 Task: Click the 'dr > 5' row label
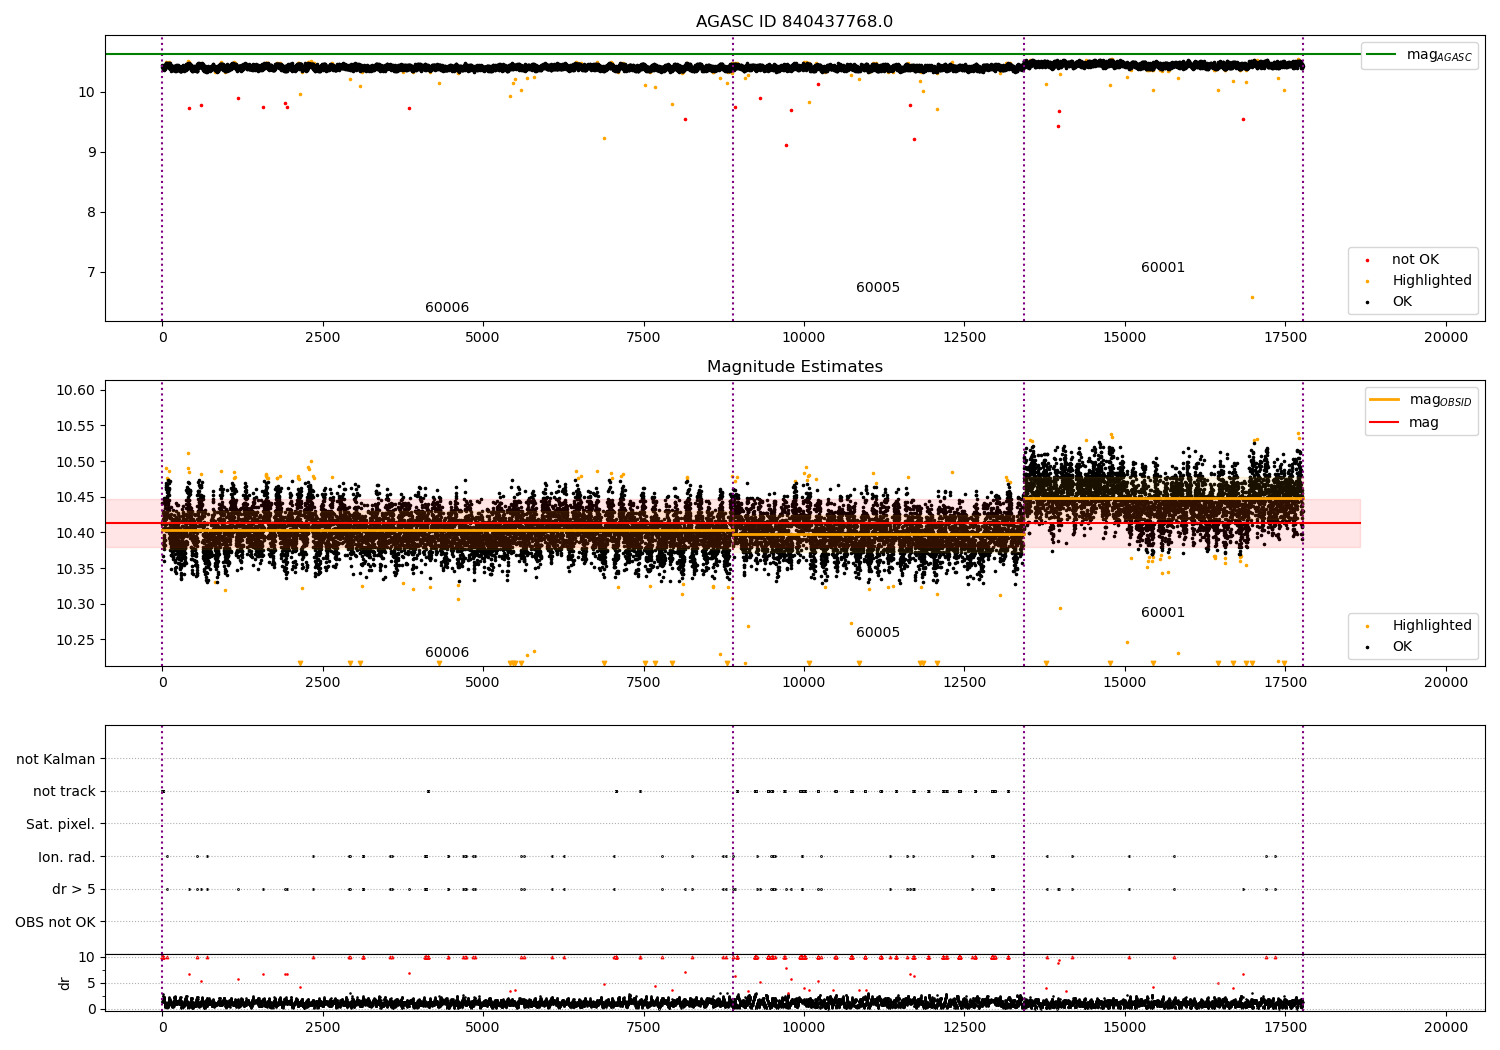(x=74, y=890)
